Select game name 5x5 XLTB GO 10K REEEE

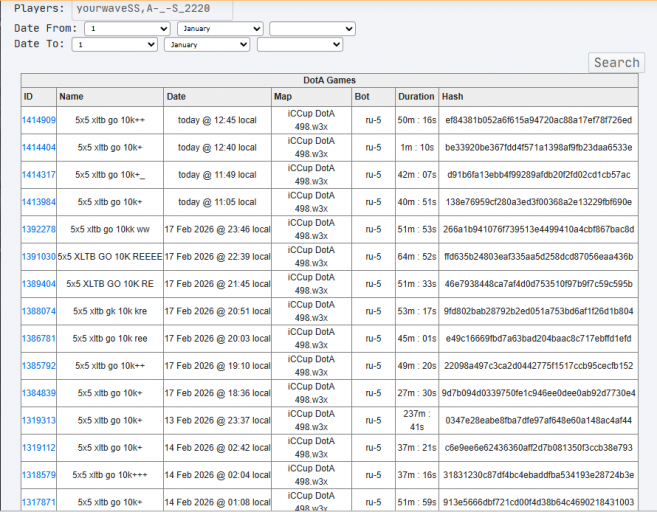pos(110,256)
